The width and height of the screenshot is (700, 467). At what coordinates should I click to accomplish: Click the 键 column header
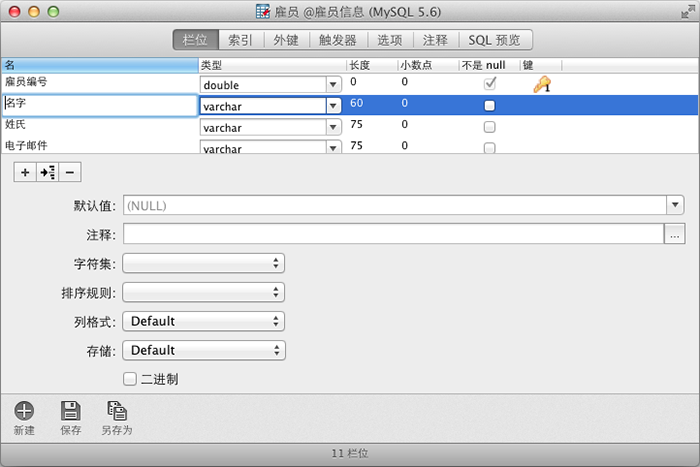click(541, 65)
